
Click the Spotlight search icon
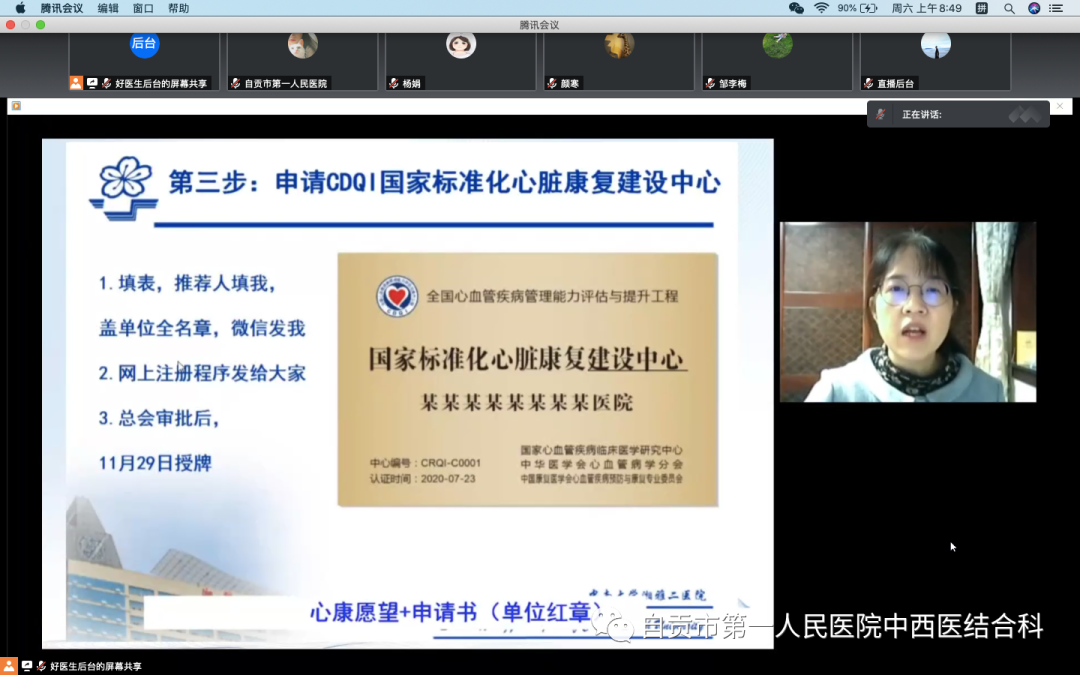pyautogui.click(x=1009, y=8)
